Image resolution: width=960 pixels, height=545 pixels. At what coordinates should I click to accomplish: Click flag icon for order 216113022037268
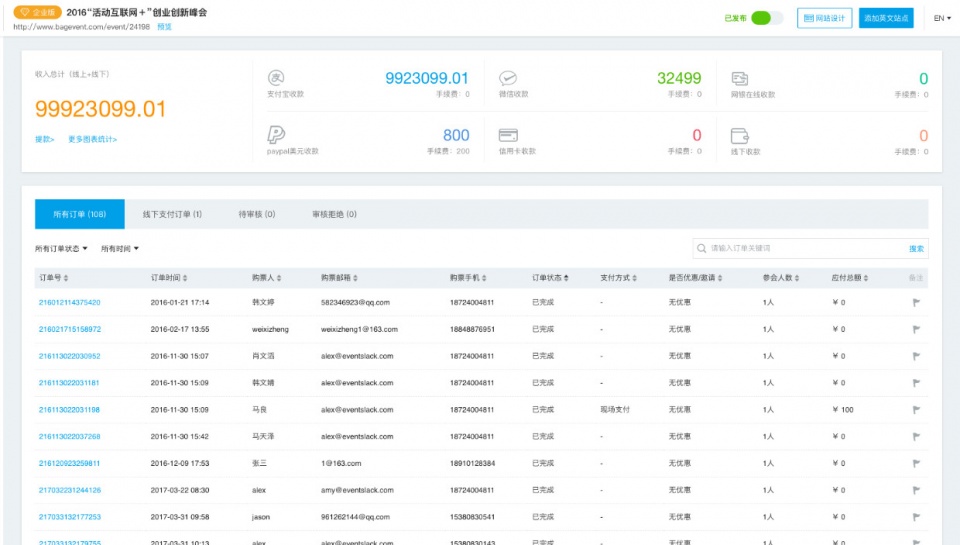point(916,437)
